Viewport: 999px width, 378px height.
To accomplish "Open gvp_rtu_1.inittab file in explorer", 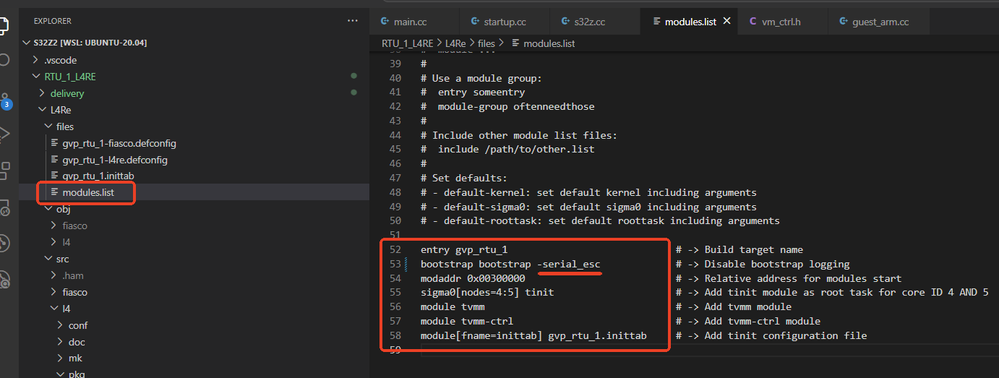I will coord(97,175).
